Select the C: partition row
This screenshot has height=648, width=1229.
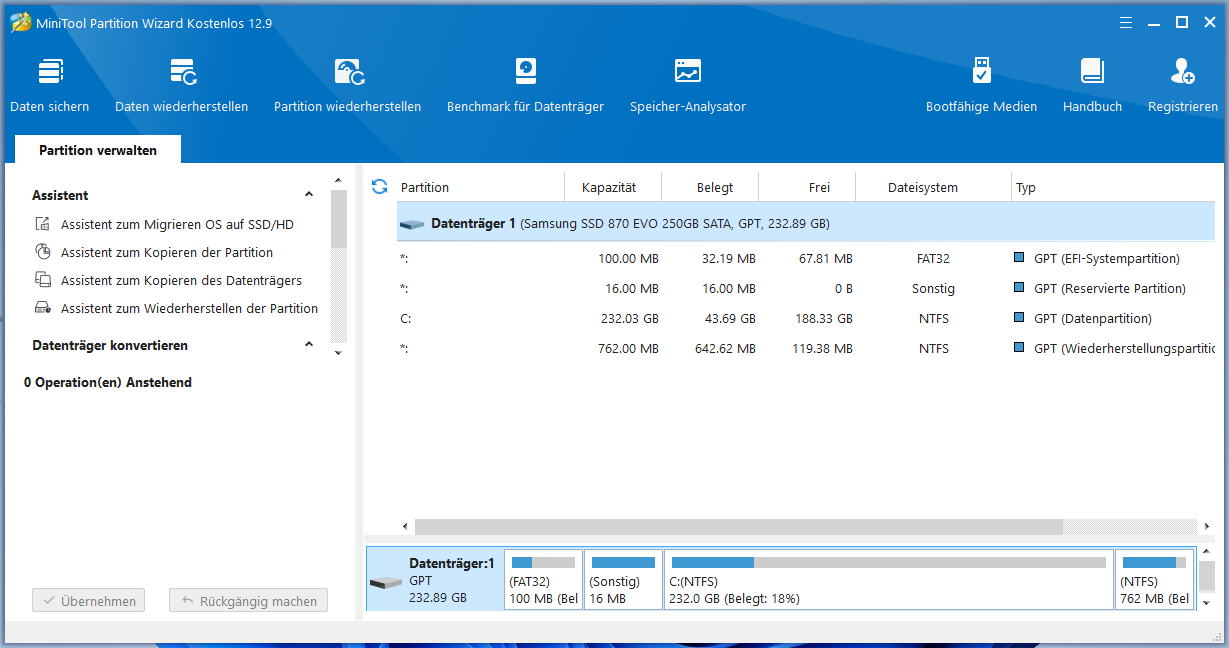(x=806, y=318)
